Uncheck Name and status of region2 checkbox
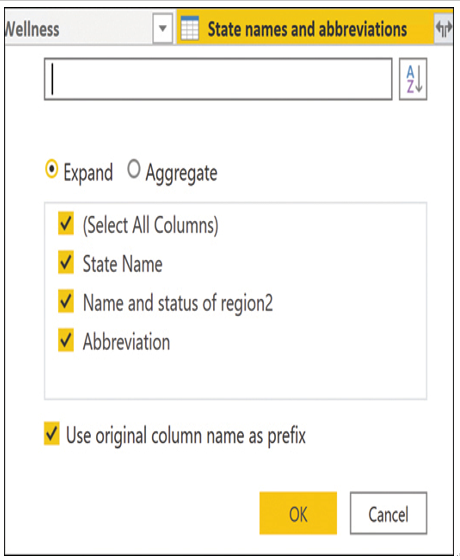Viewport: 460px width, 560px height. point(66,301)
